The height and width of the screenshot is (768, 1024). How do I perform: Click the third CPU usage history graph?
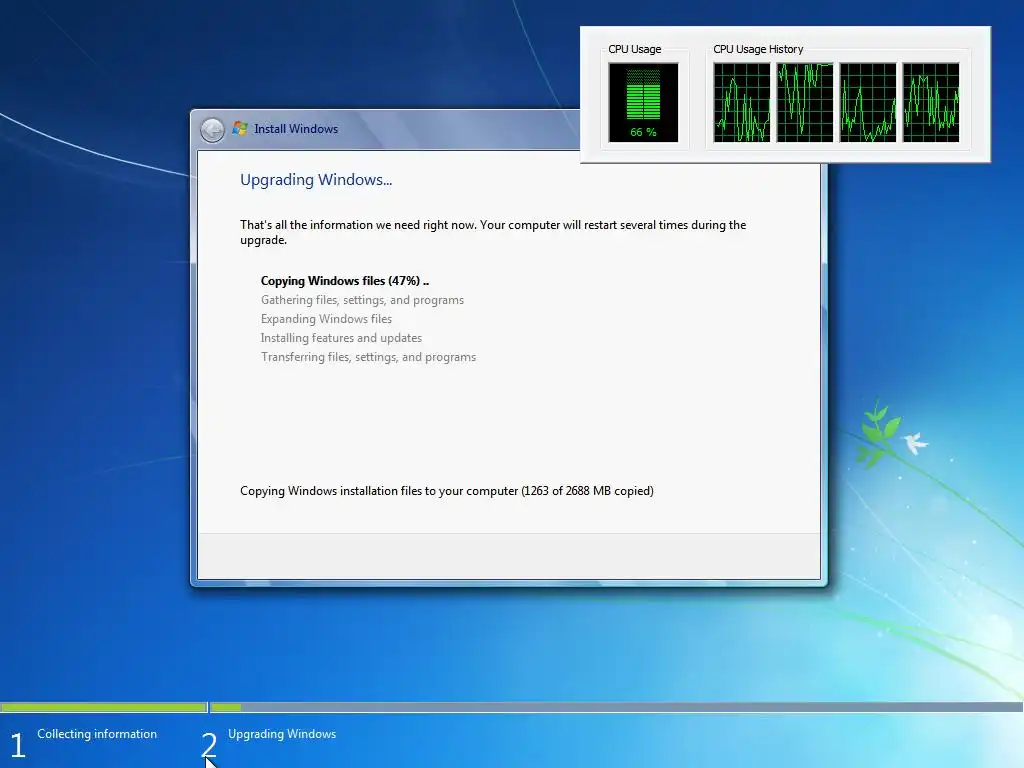(868, 103)
